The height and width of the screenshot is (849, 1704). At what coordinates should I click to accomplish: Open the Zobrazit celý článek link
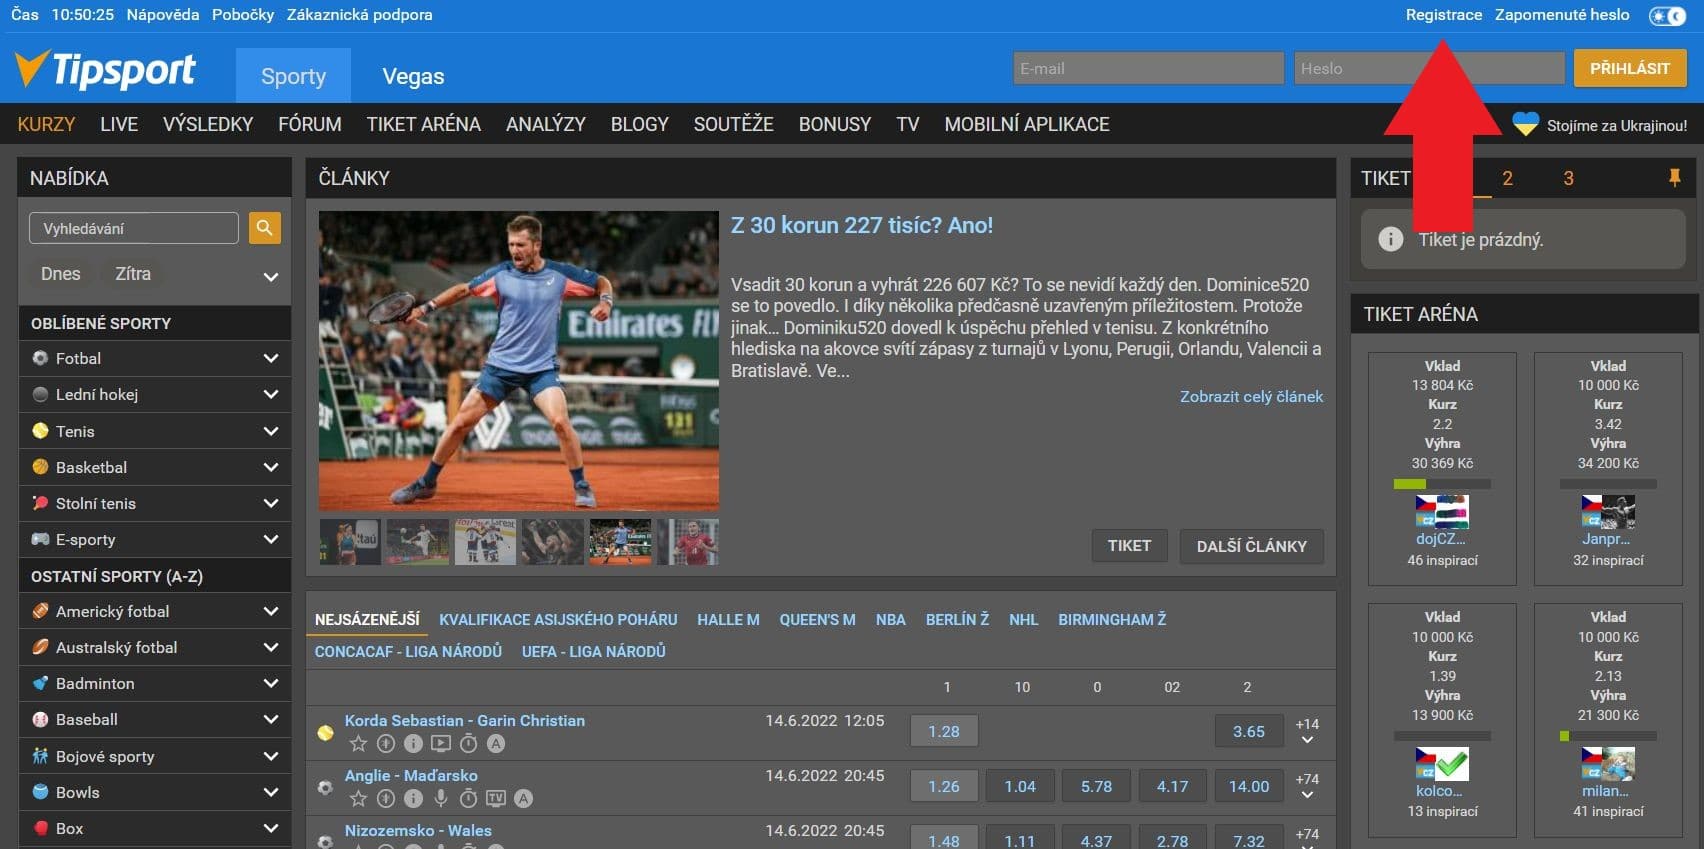(1251, 396)
